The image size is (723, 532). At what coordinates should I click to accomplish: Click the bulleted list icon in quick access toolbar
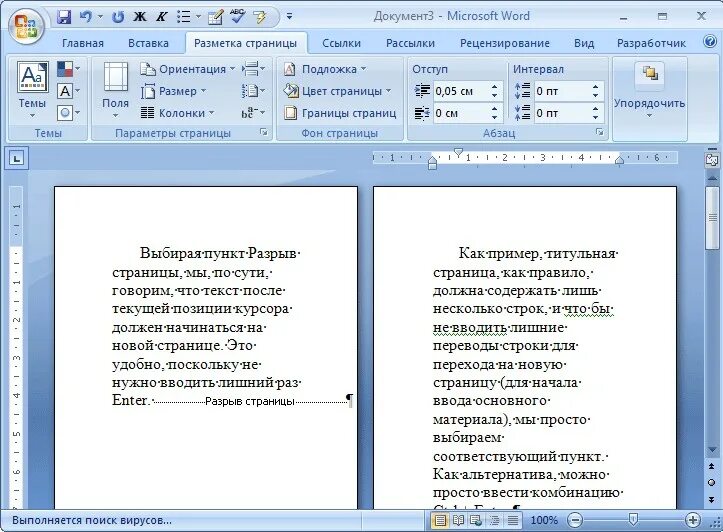(184, 17)
